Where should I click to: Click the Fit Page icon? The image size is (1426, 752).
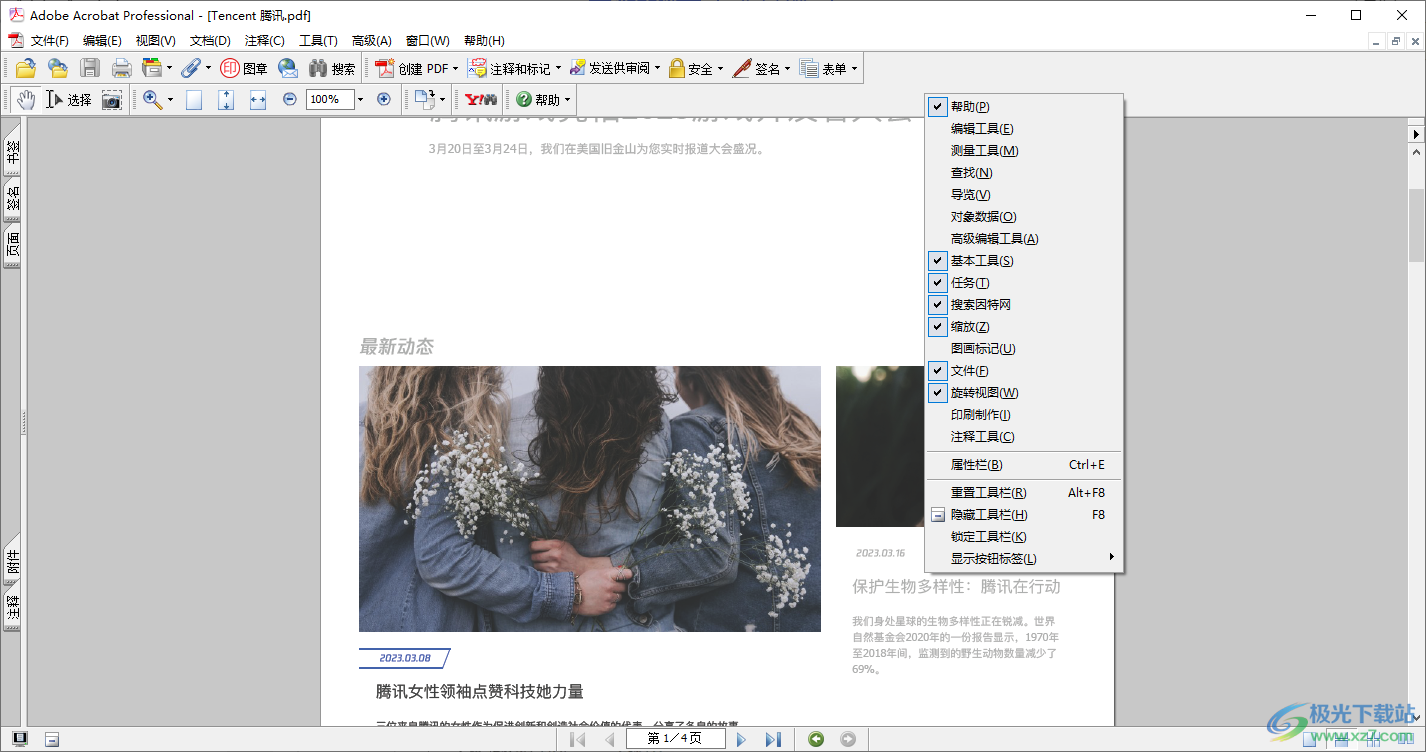click(x=226, y=99)
